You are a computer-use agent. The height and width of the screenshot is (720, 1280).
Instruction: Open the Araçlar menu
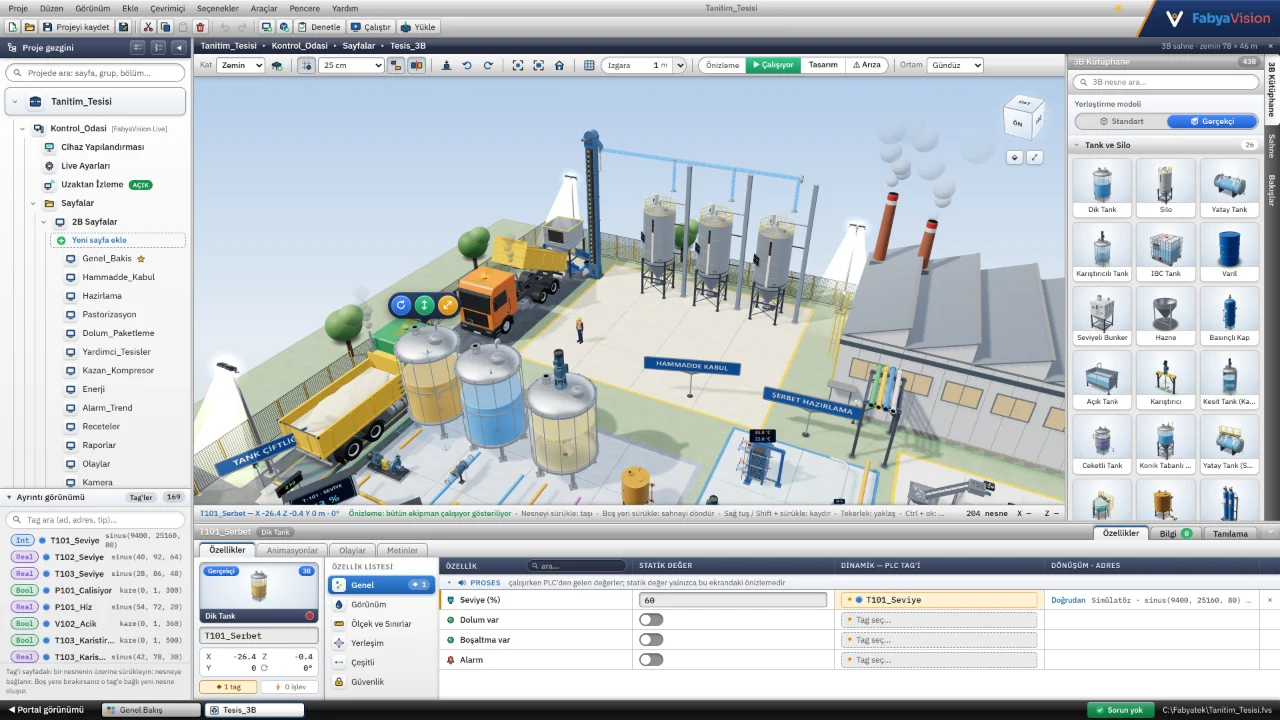point(264,8)
